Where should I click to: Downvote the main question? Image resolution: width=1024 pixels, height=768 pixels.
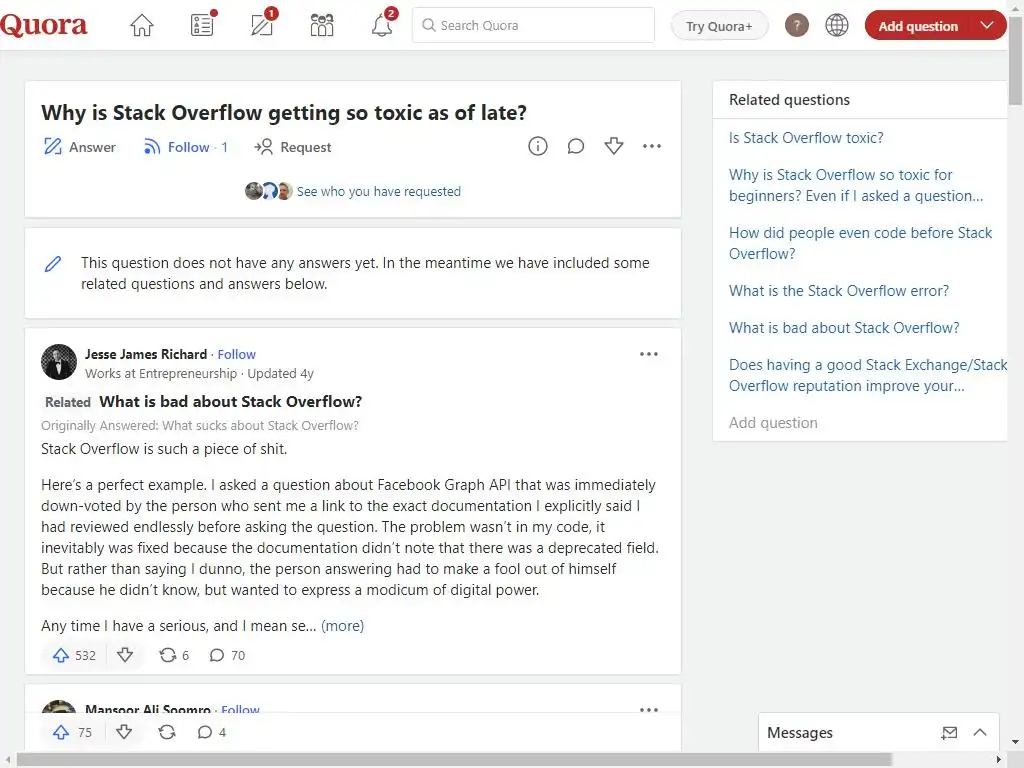(x=614, y=146)
